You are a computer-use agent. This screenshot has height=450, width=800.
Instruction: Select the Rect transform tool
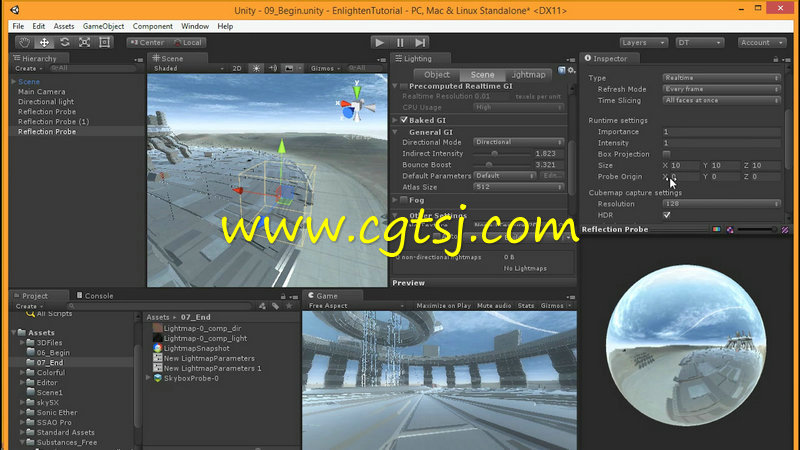tap(105, 42)
